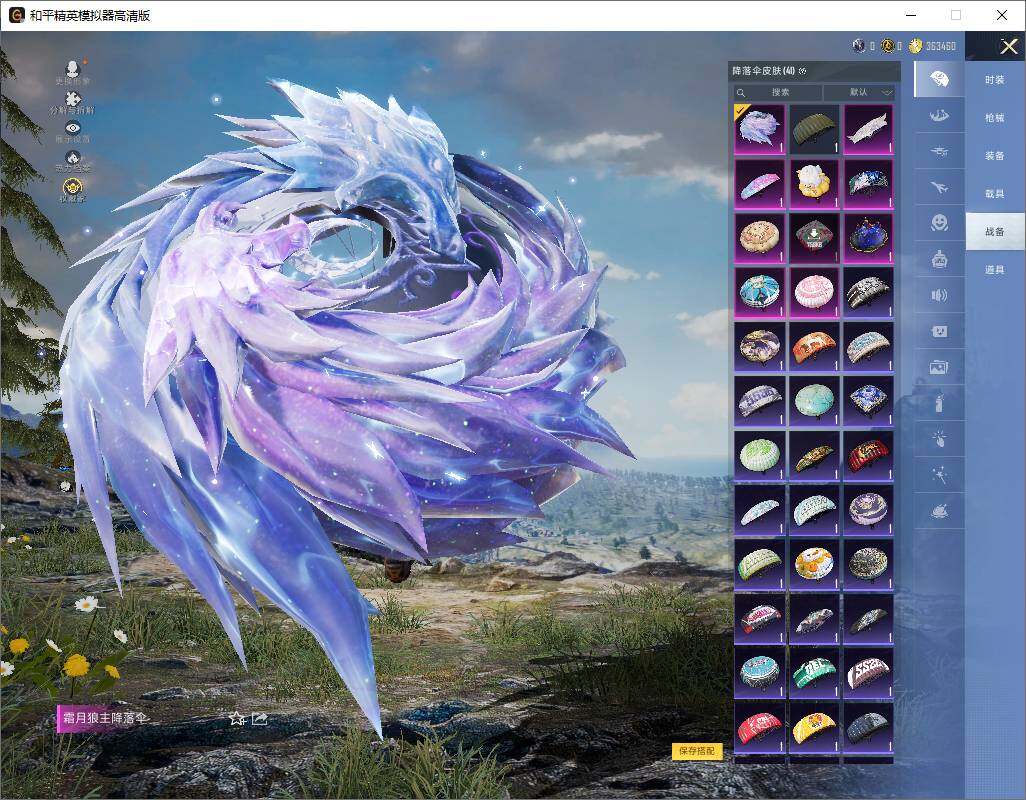Switch to the 载具 tab
The image size is (1026, 800).
point(995,194)
